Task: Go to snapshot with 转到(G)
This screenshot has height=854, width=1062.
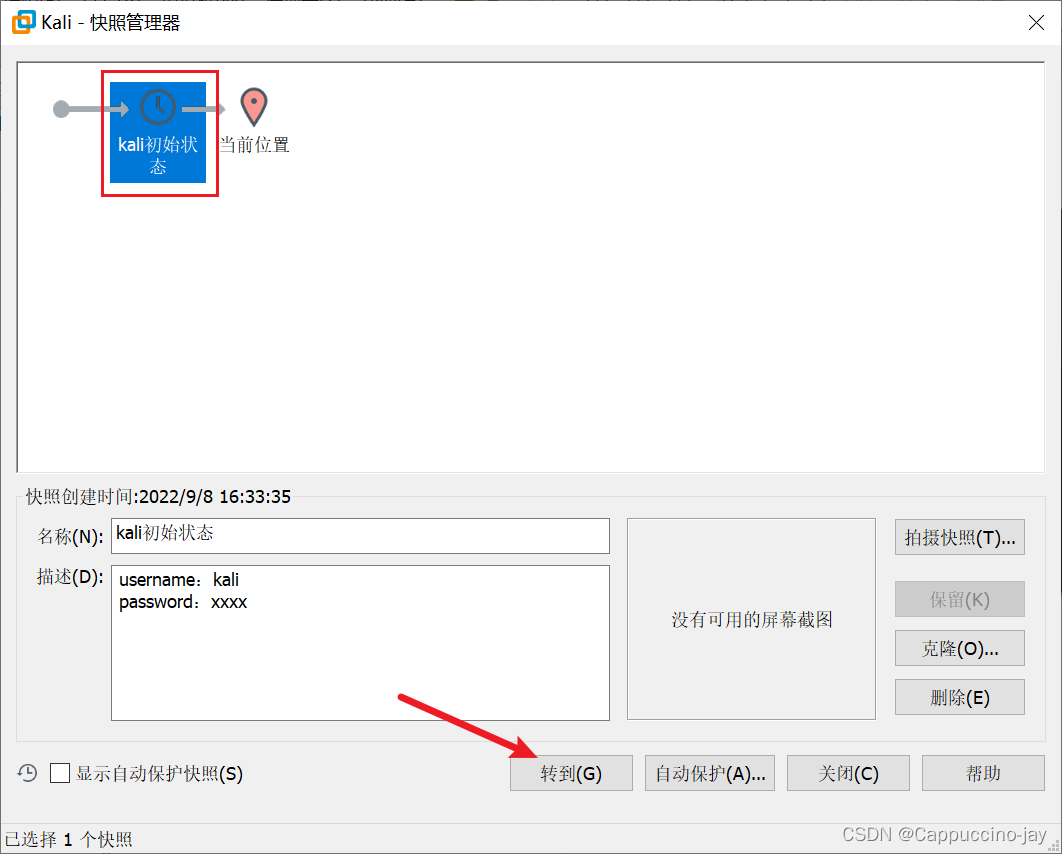Action: click(571, 773)
